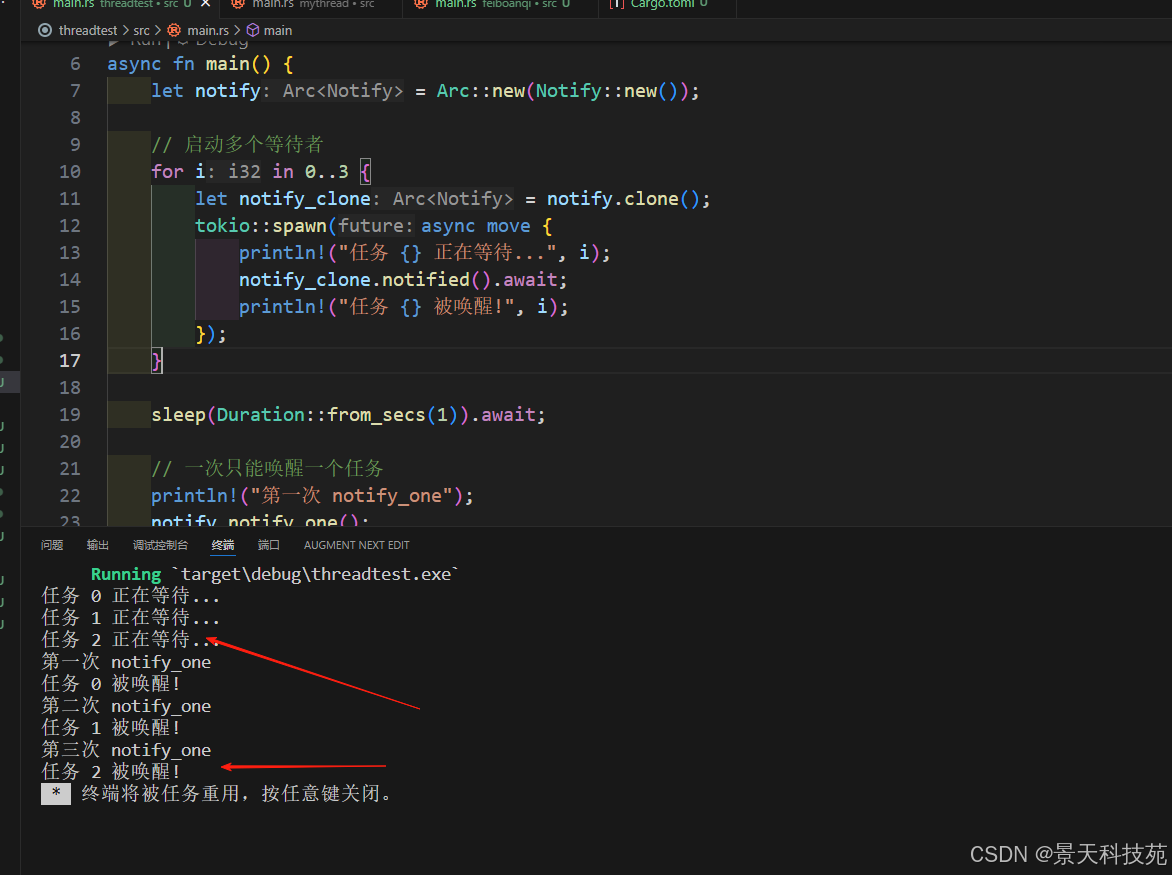
Task: Click the asterisk marker in the terminal
Action: click(56, 794)
